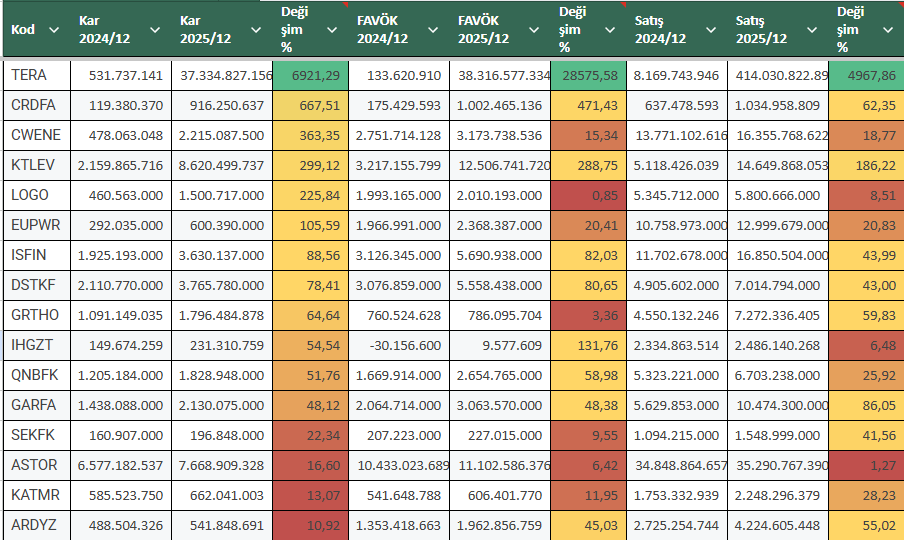
Task: Select the IHGZT code cell
Action: [37, 345]
